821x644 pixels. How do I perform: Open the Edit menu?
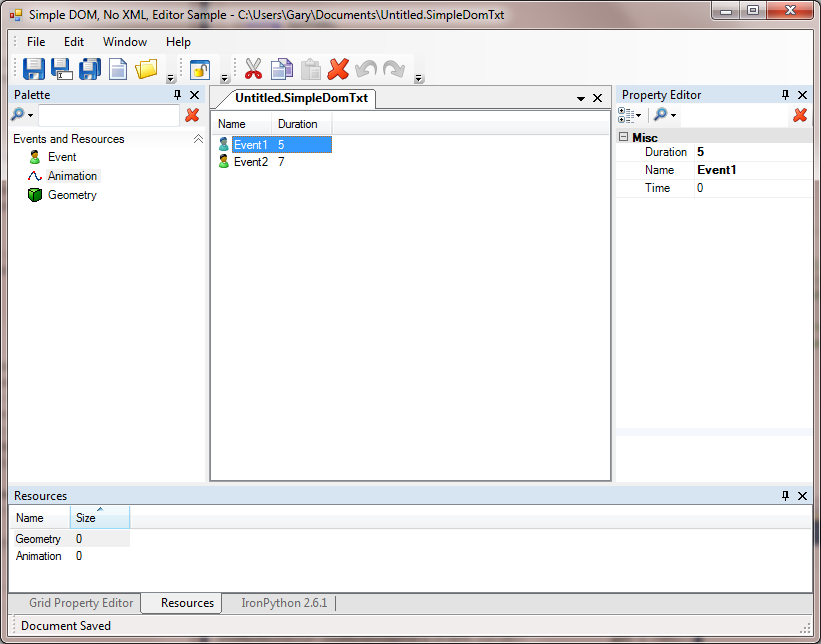[x=74, y=42]
